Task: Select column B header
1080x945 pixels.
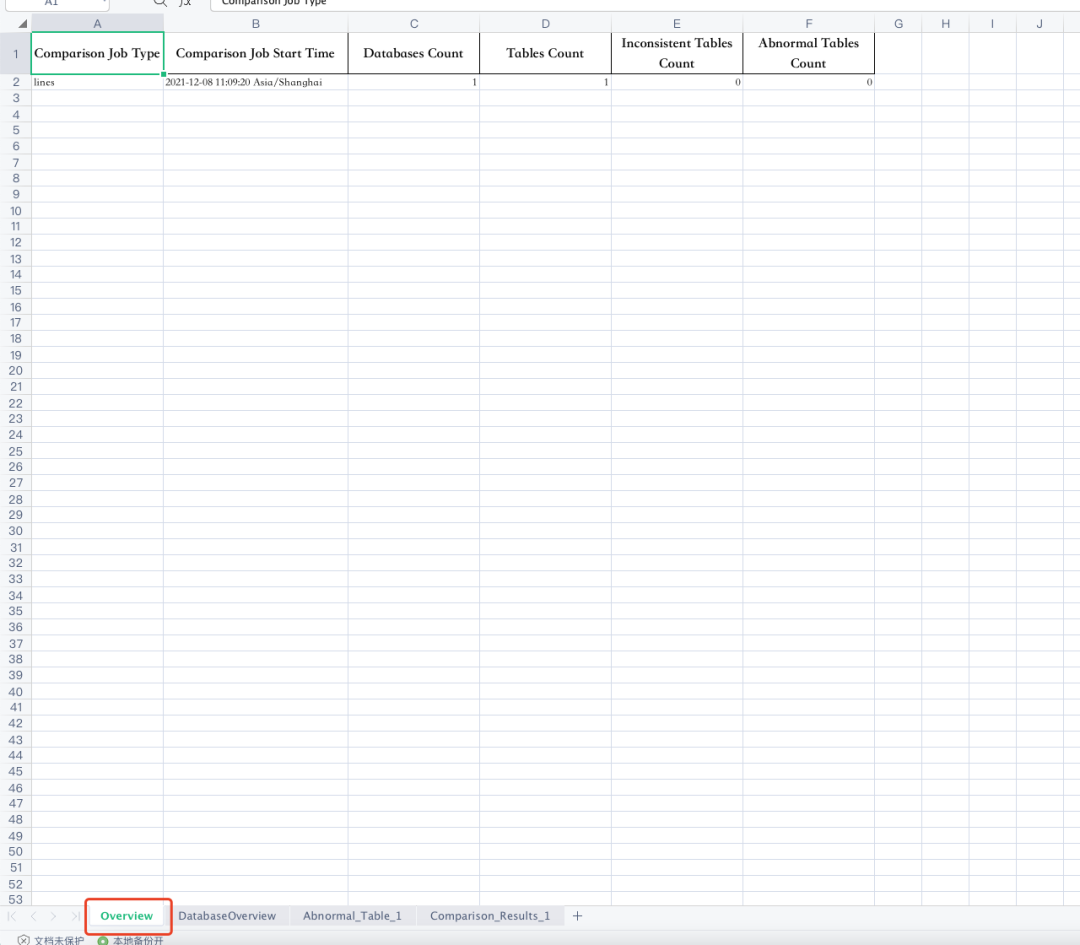Action: coord(256,24)
